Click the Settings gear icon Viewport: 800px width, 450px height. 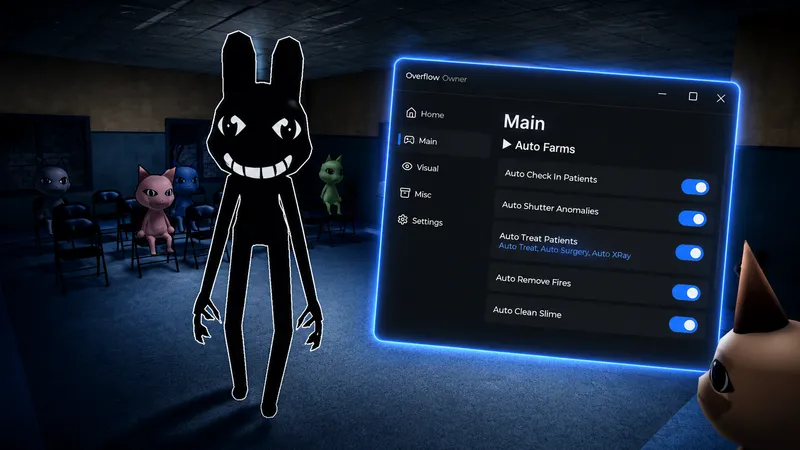click(x=403, y=220)
